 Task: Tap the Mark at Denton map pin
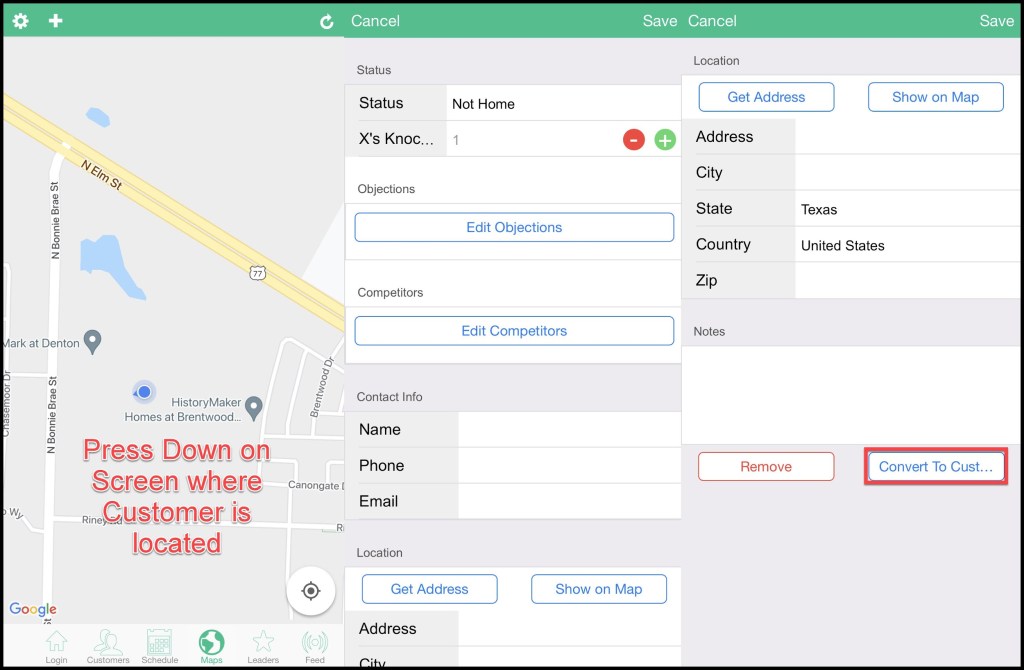pos(93,342)
